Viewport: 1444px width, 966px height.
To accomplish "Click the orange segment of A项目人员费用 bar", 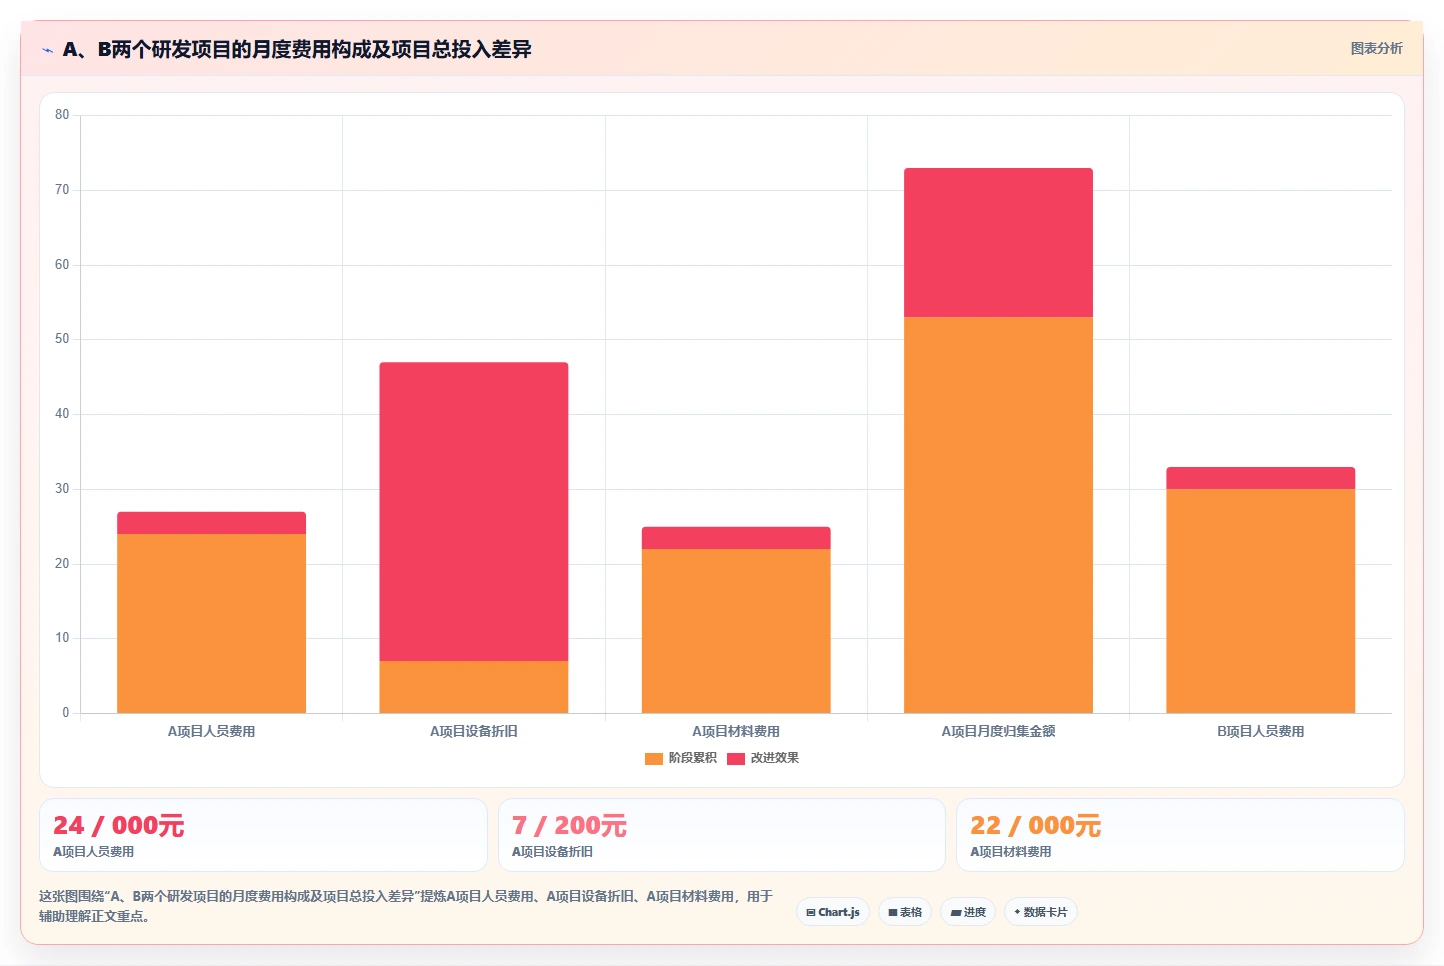I will click(x=211, y=623).
